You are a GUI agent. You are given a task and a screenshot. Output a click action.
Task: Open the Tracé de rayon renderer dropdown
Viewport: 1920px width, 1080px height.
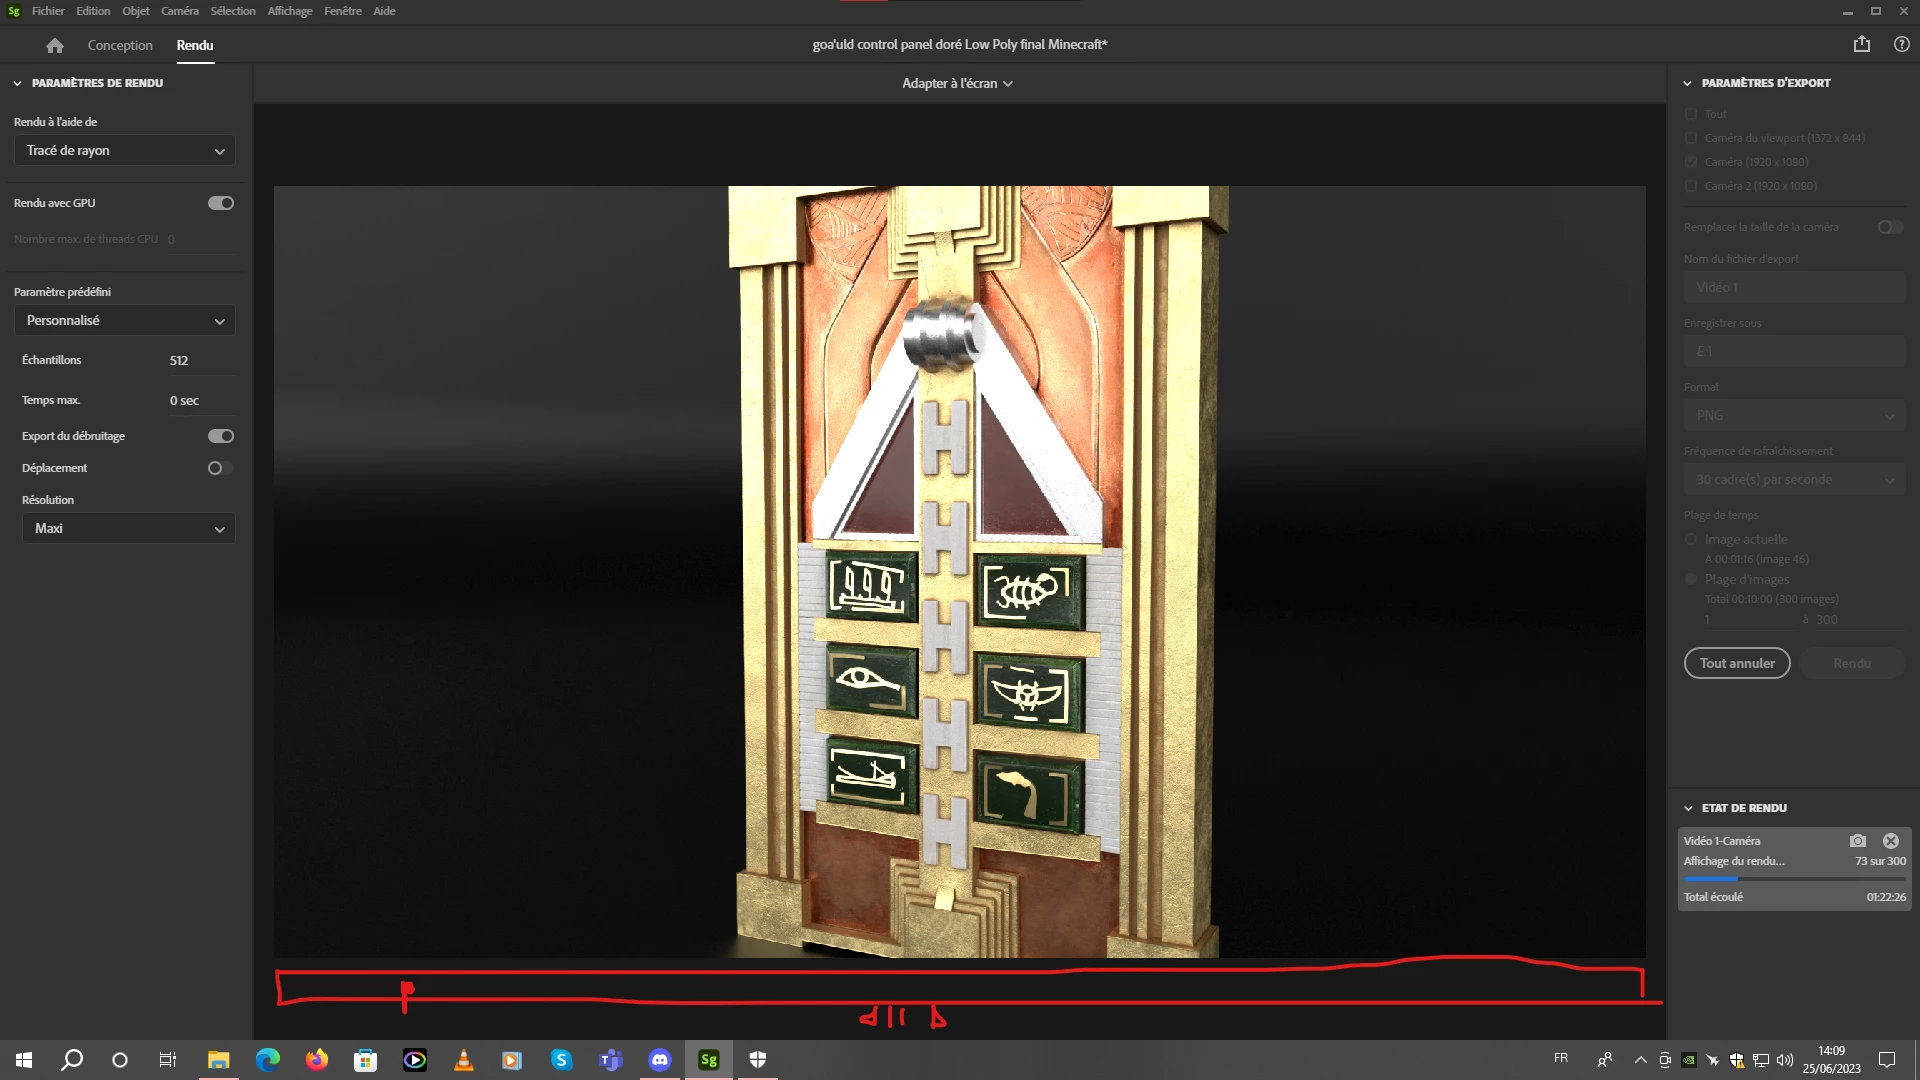(x=125, y=151)
